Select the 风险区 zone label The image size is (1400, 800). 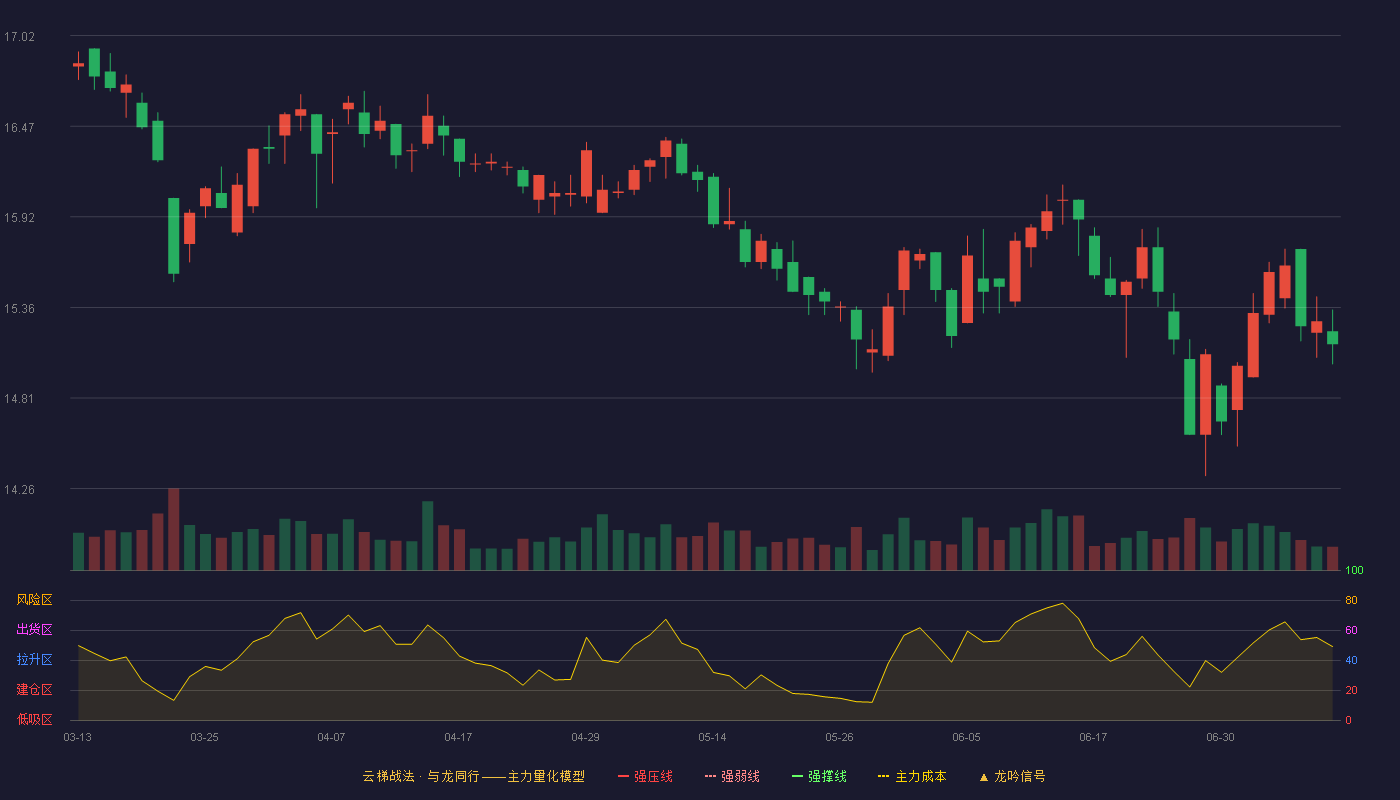(x=34, y=600)
